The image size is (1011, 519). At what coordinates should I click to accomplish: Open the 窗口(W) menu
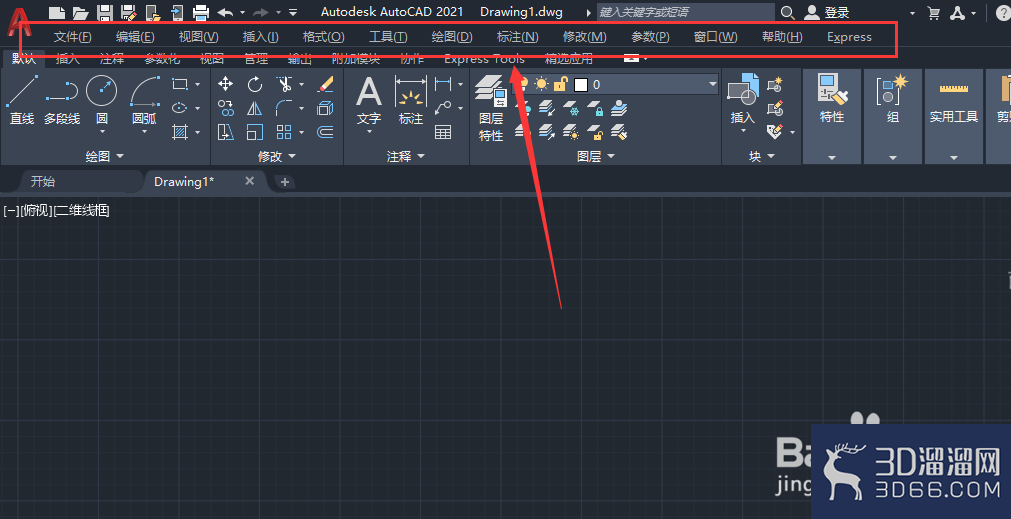pos(716,37)
